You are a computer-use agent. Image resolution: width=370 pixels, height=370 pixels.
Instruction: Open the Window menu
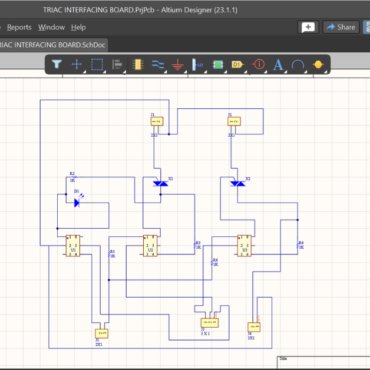[x=51, y=27]
